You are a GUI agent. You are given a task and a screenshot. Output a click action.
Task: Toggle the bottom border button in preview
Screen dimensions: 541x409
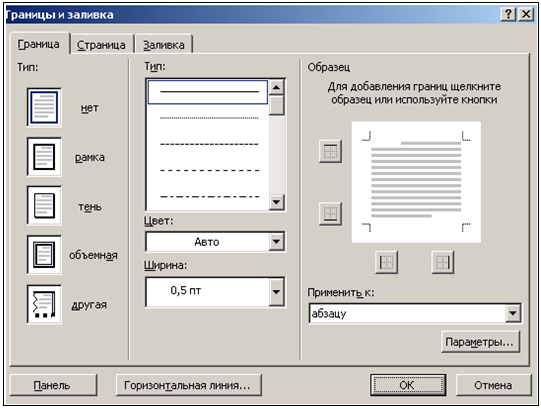pos(330,214)
